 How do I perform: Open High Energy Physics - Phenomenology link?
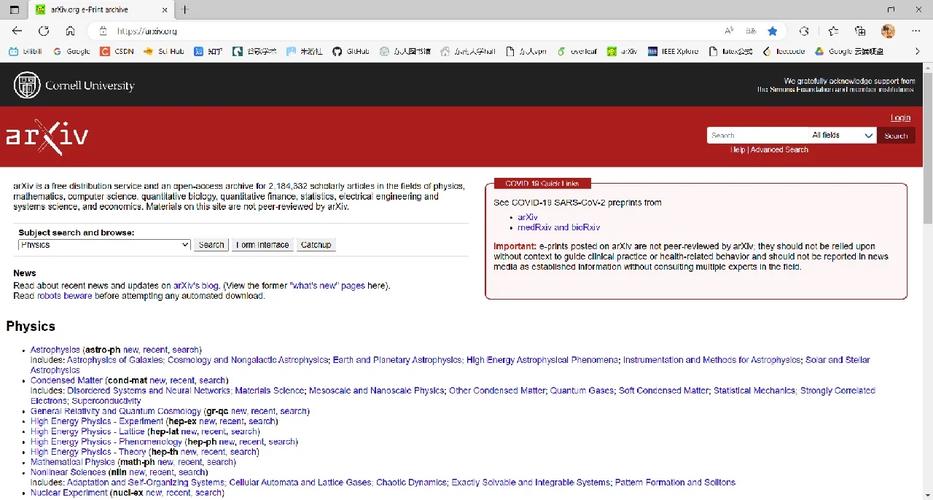(x=106, y=442)
